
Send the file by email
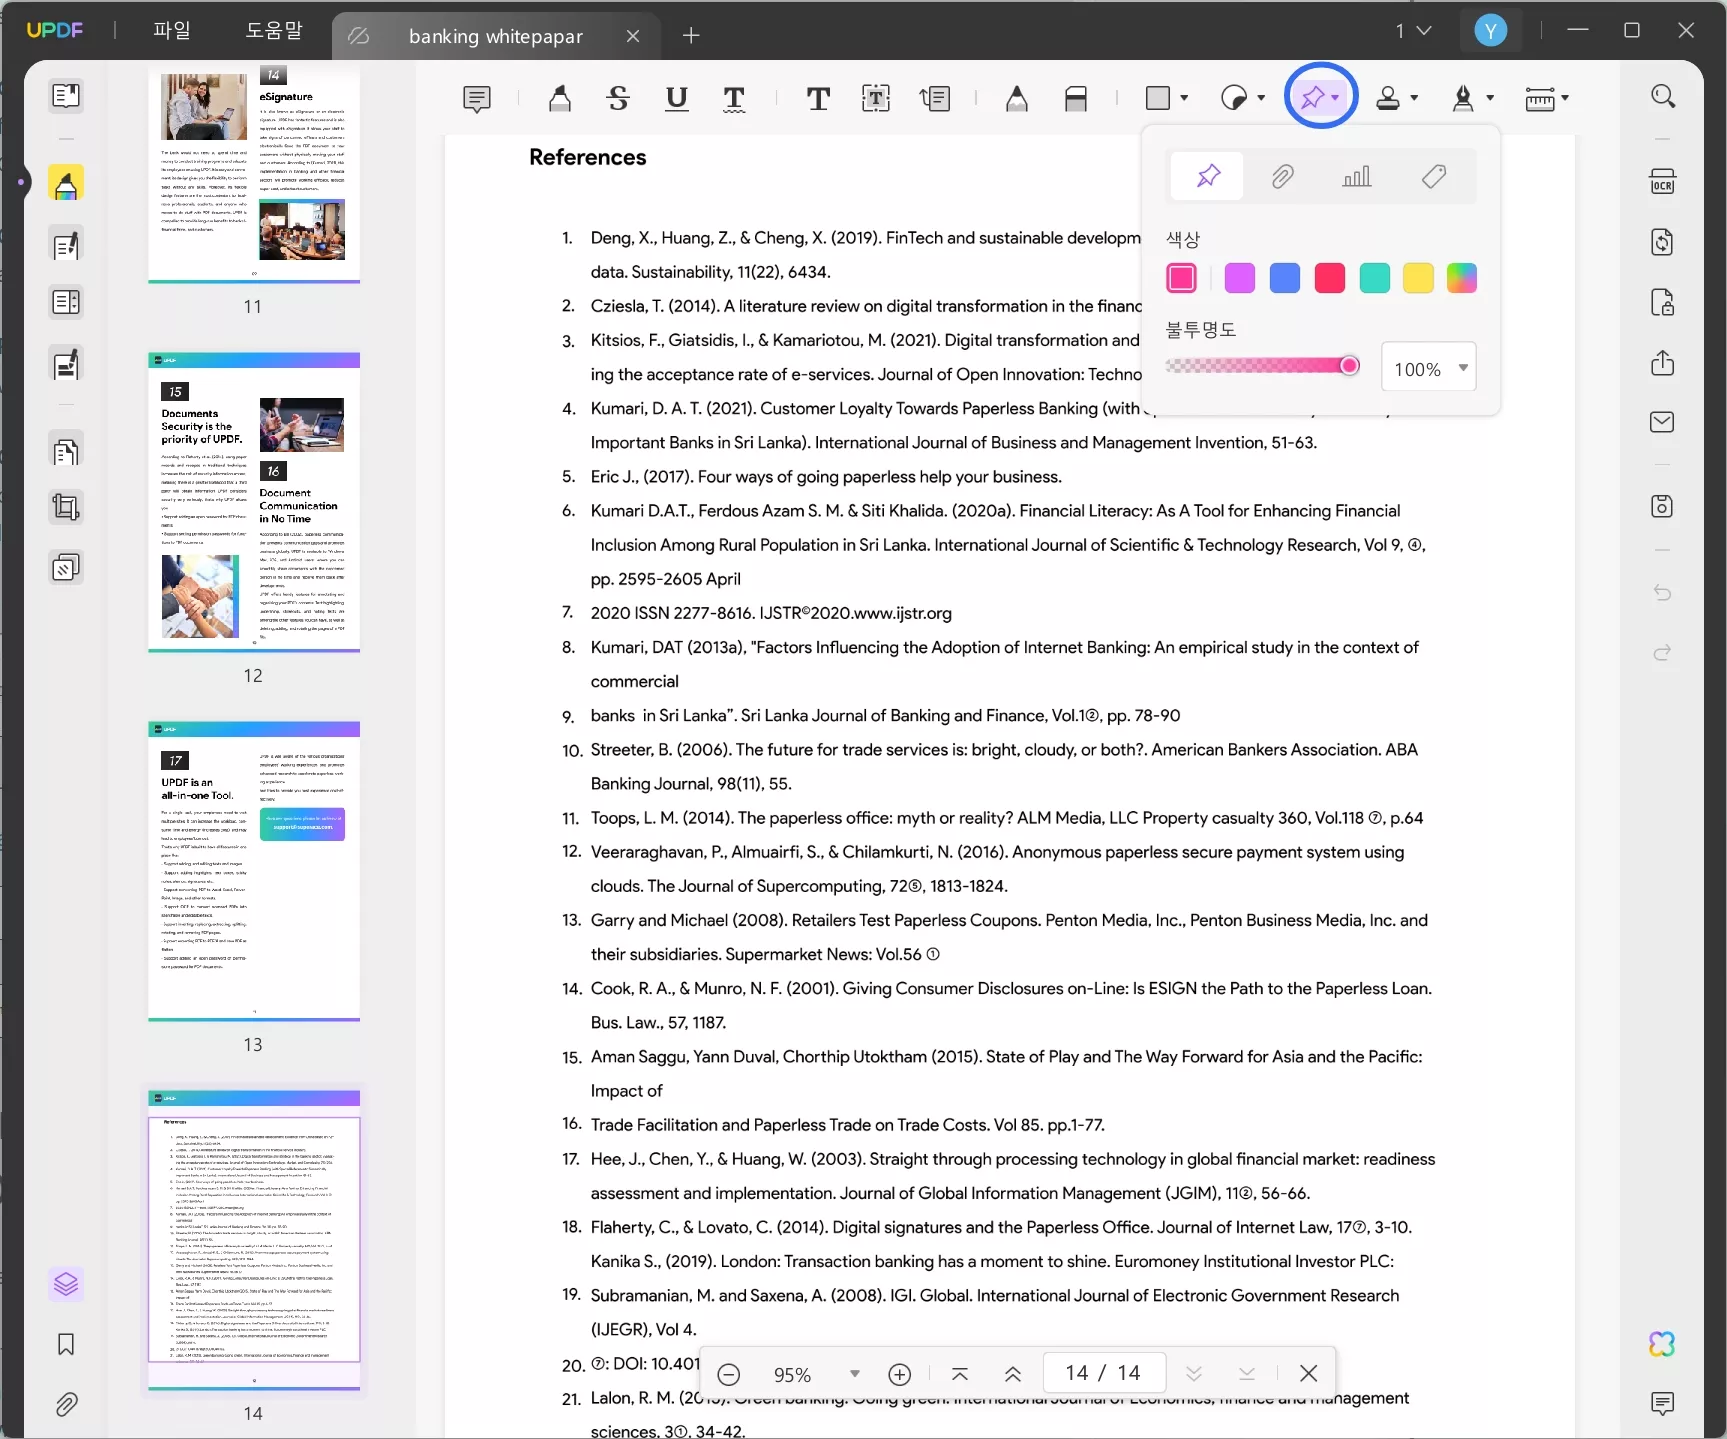tap(1662, 422)
